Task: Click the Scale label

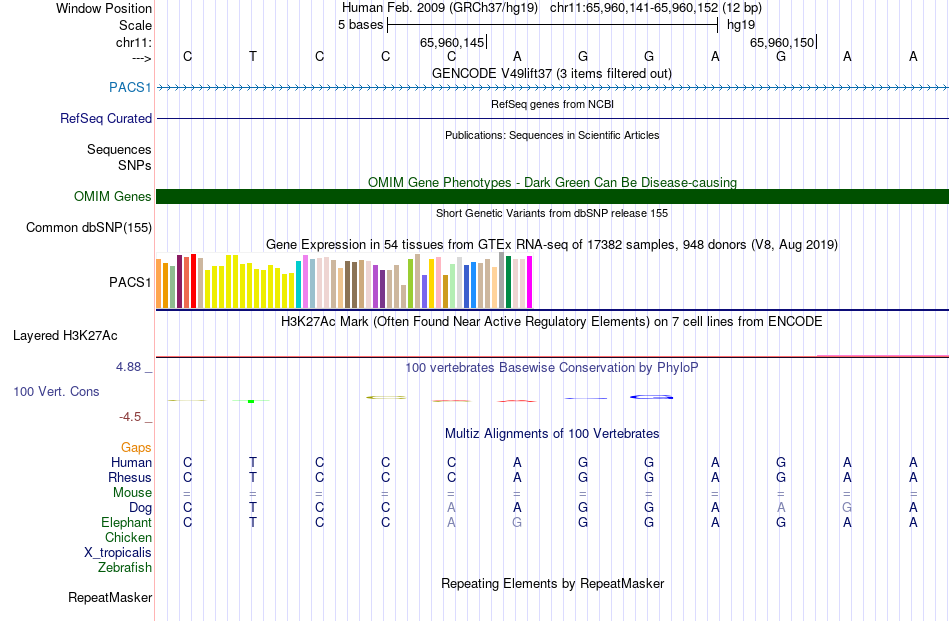Action: pos(135,25)
